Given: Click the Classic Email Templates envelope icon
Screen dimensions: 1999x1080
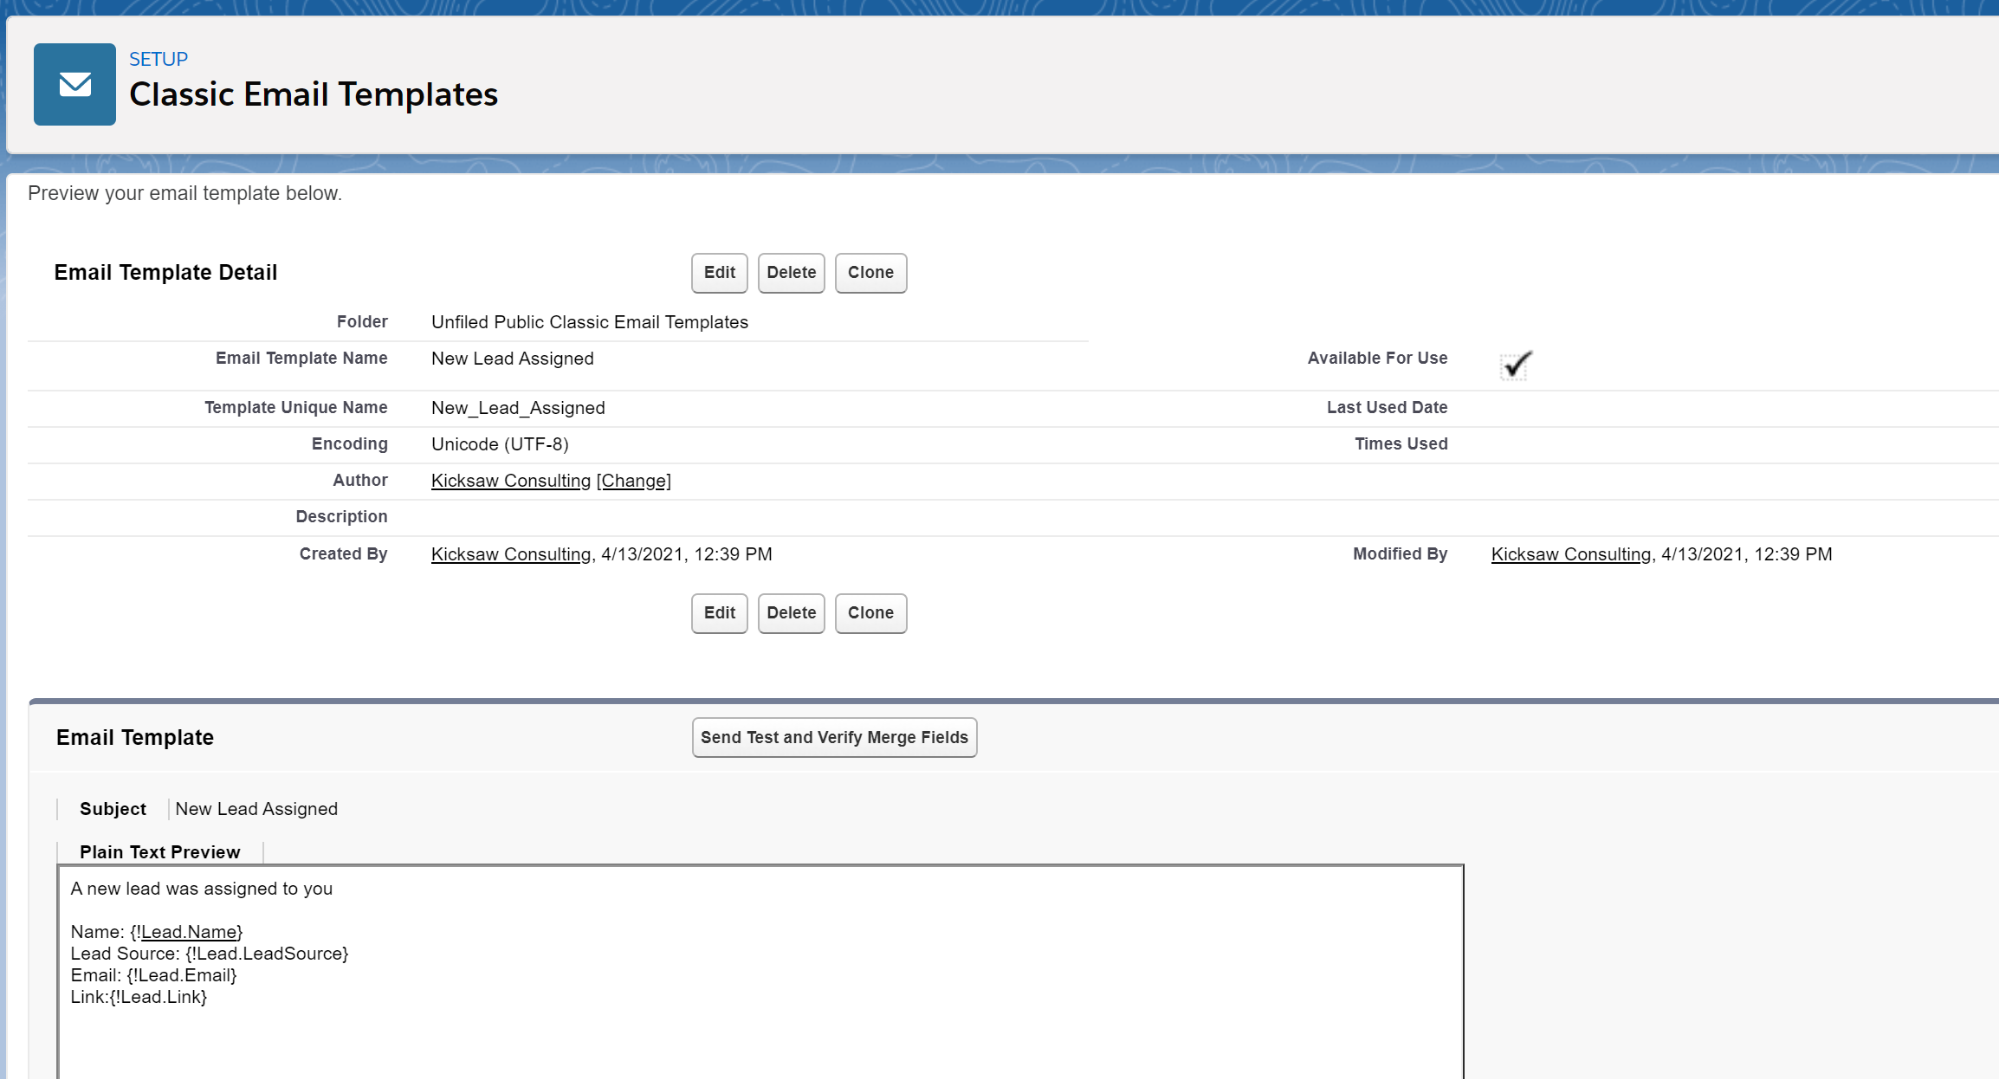Looking at the screenshot, I should pyautogui.click(x=75, y=84).
